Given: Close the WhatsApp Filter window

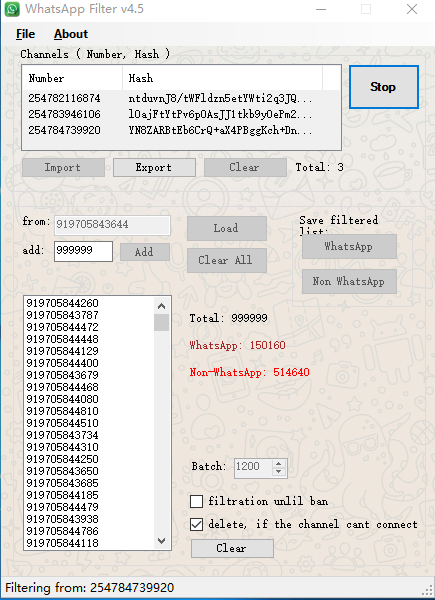Looking at the screenshot, I should pos(412,9).
